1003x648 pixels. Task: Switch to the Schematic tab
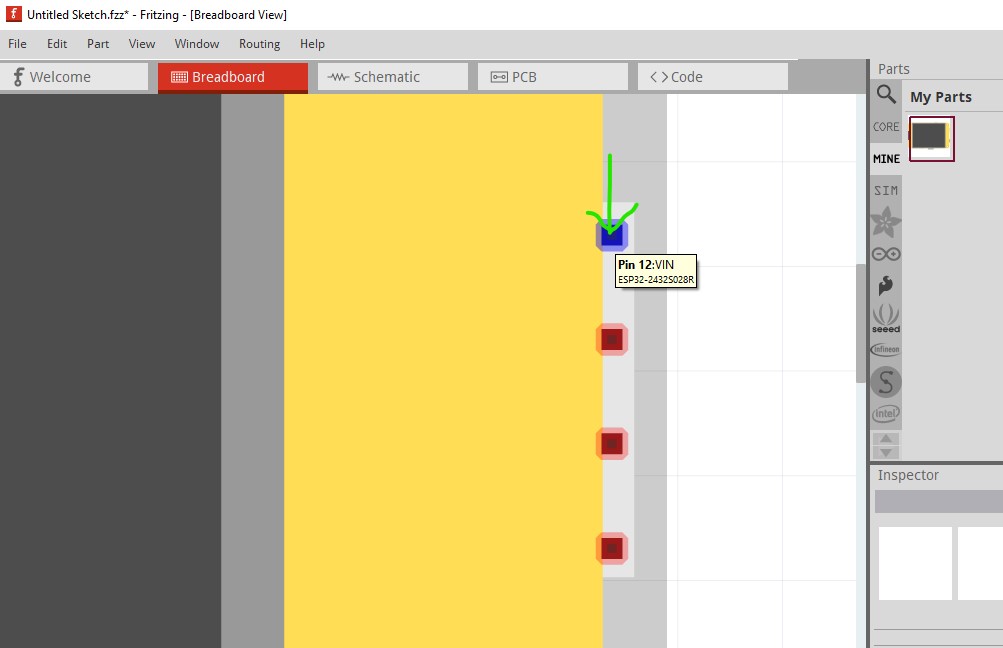[392, 77]
